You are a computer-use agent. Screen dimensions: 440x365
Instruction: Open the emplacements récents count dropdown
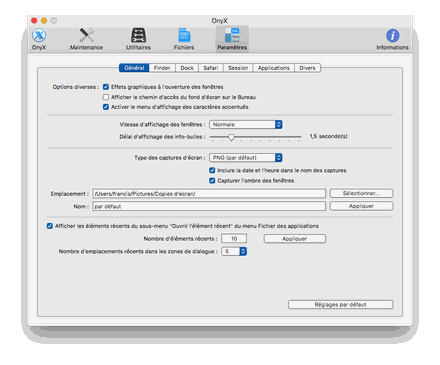pos(234,251)
